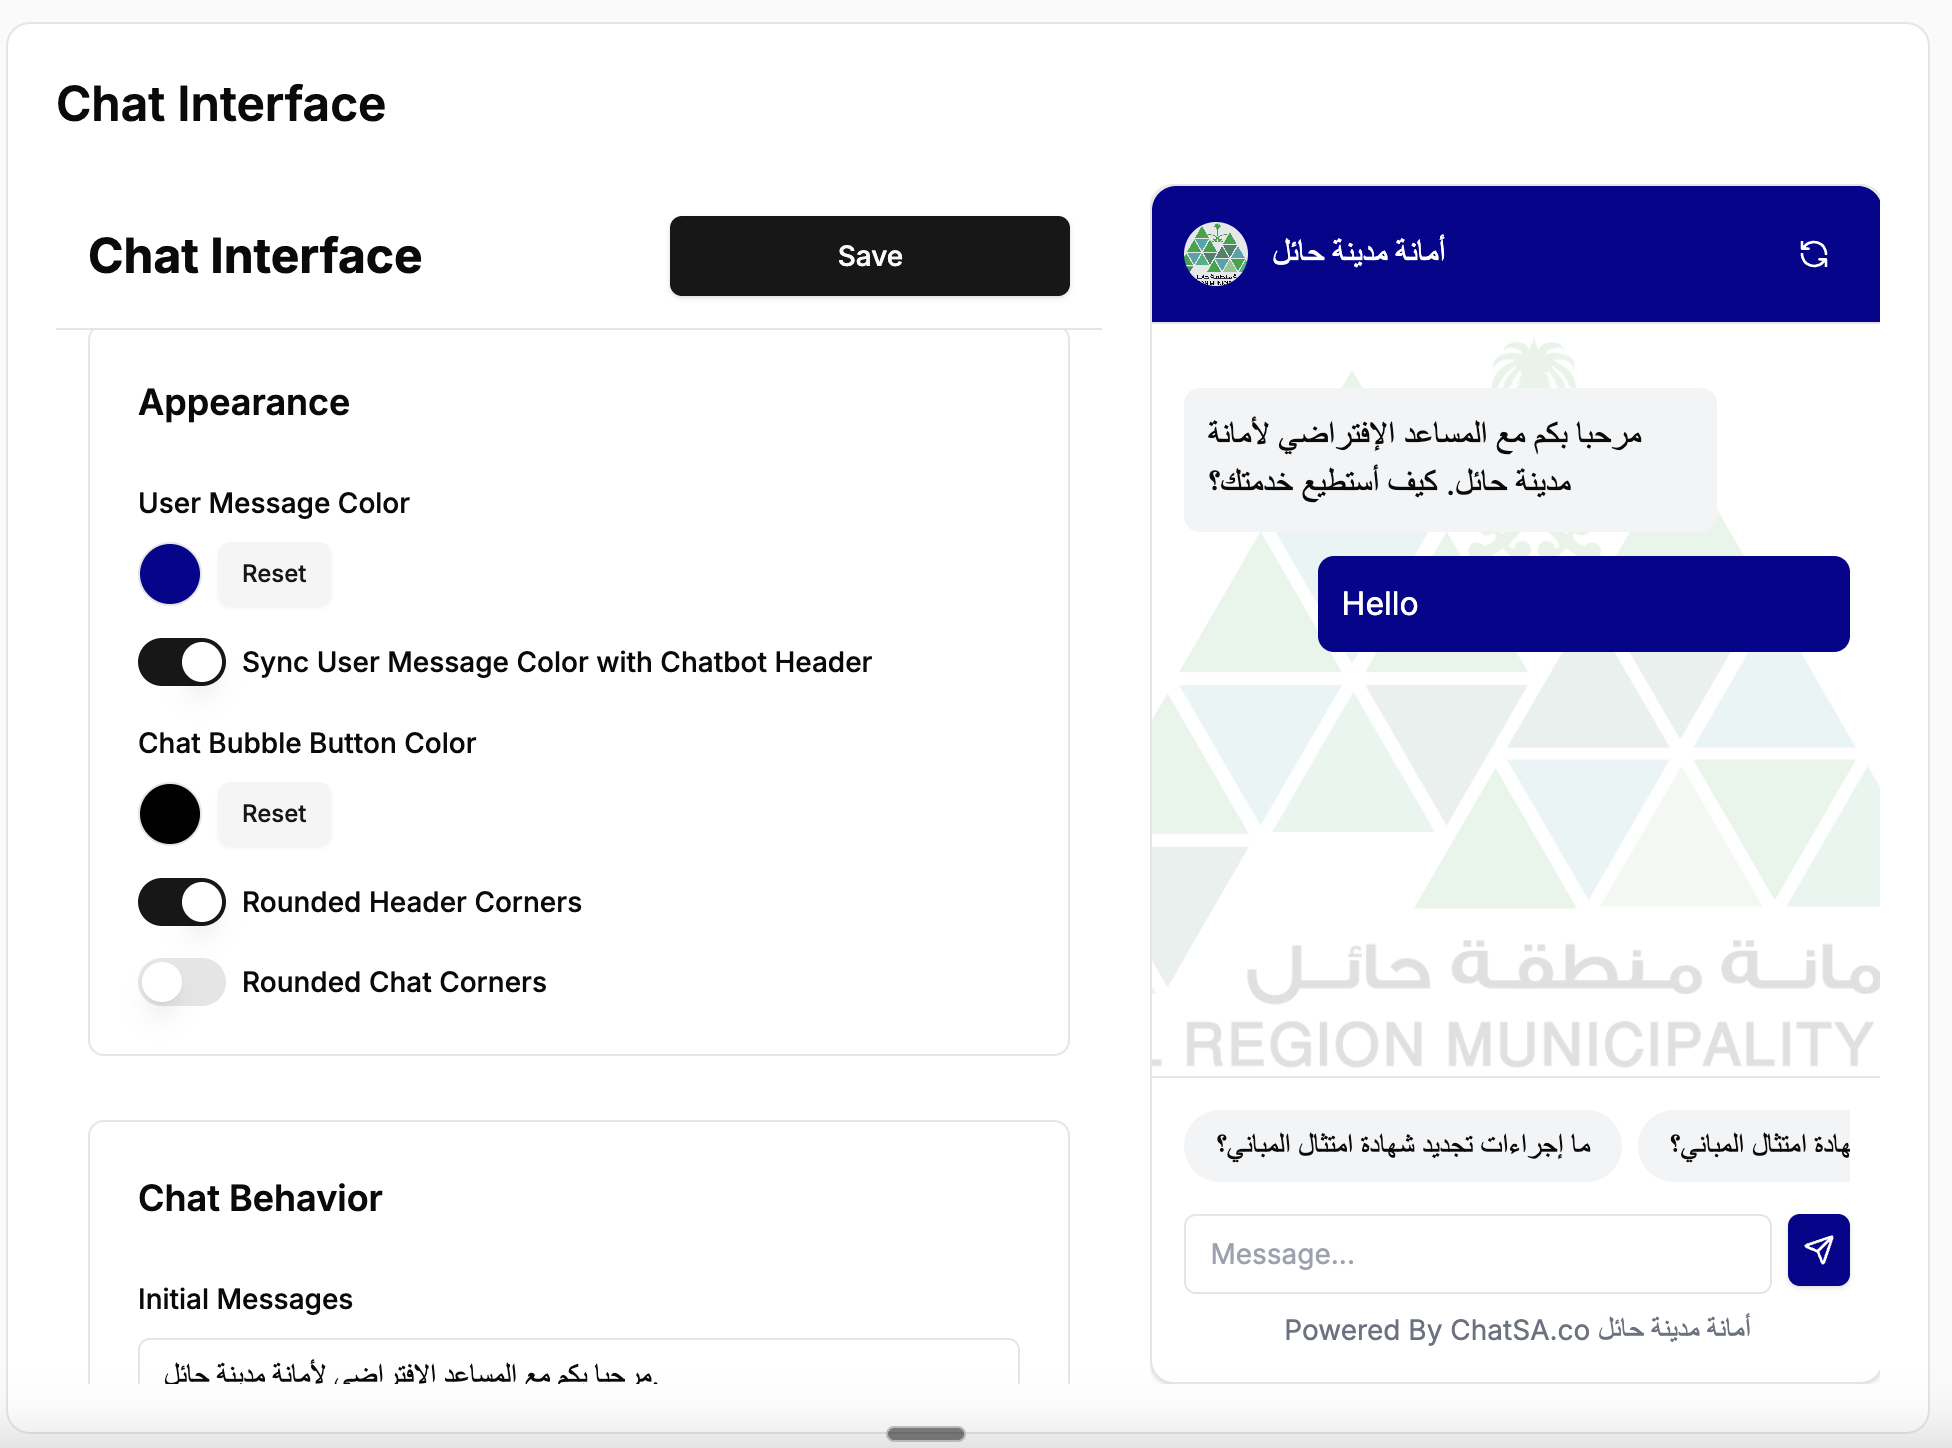Click the refresh chat icon in header

[x=1813, y=254]
